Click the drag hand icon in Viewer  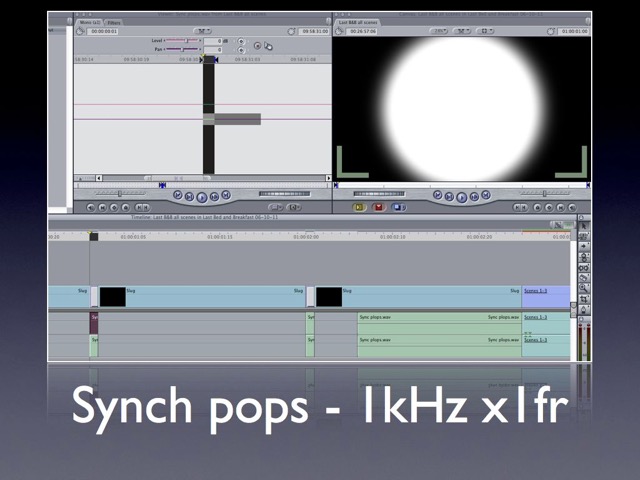coord(268,46)
